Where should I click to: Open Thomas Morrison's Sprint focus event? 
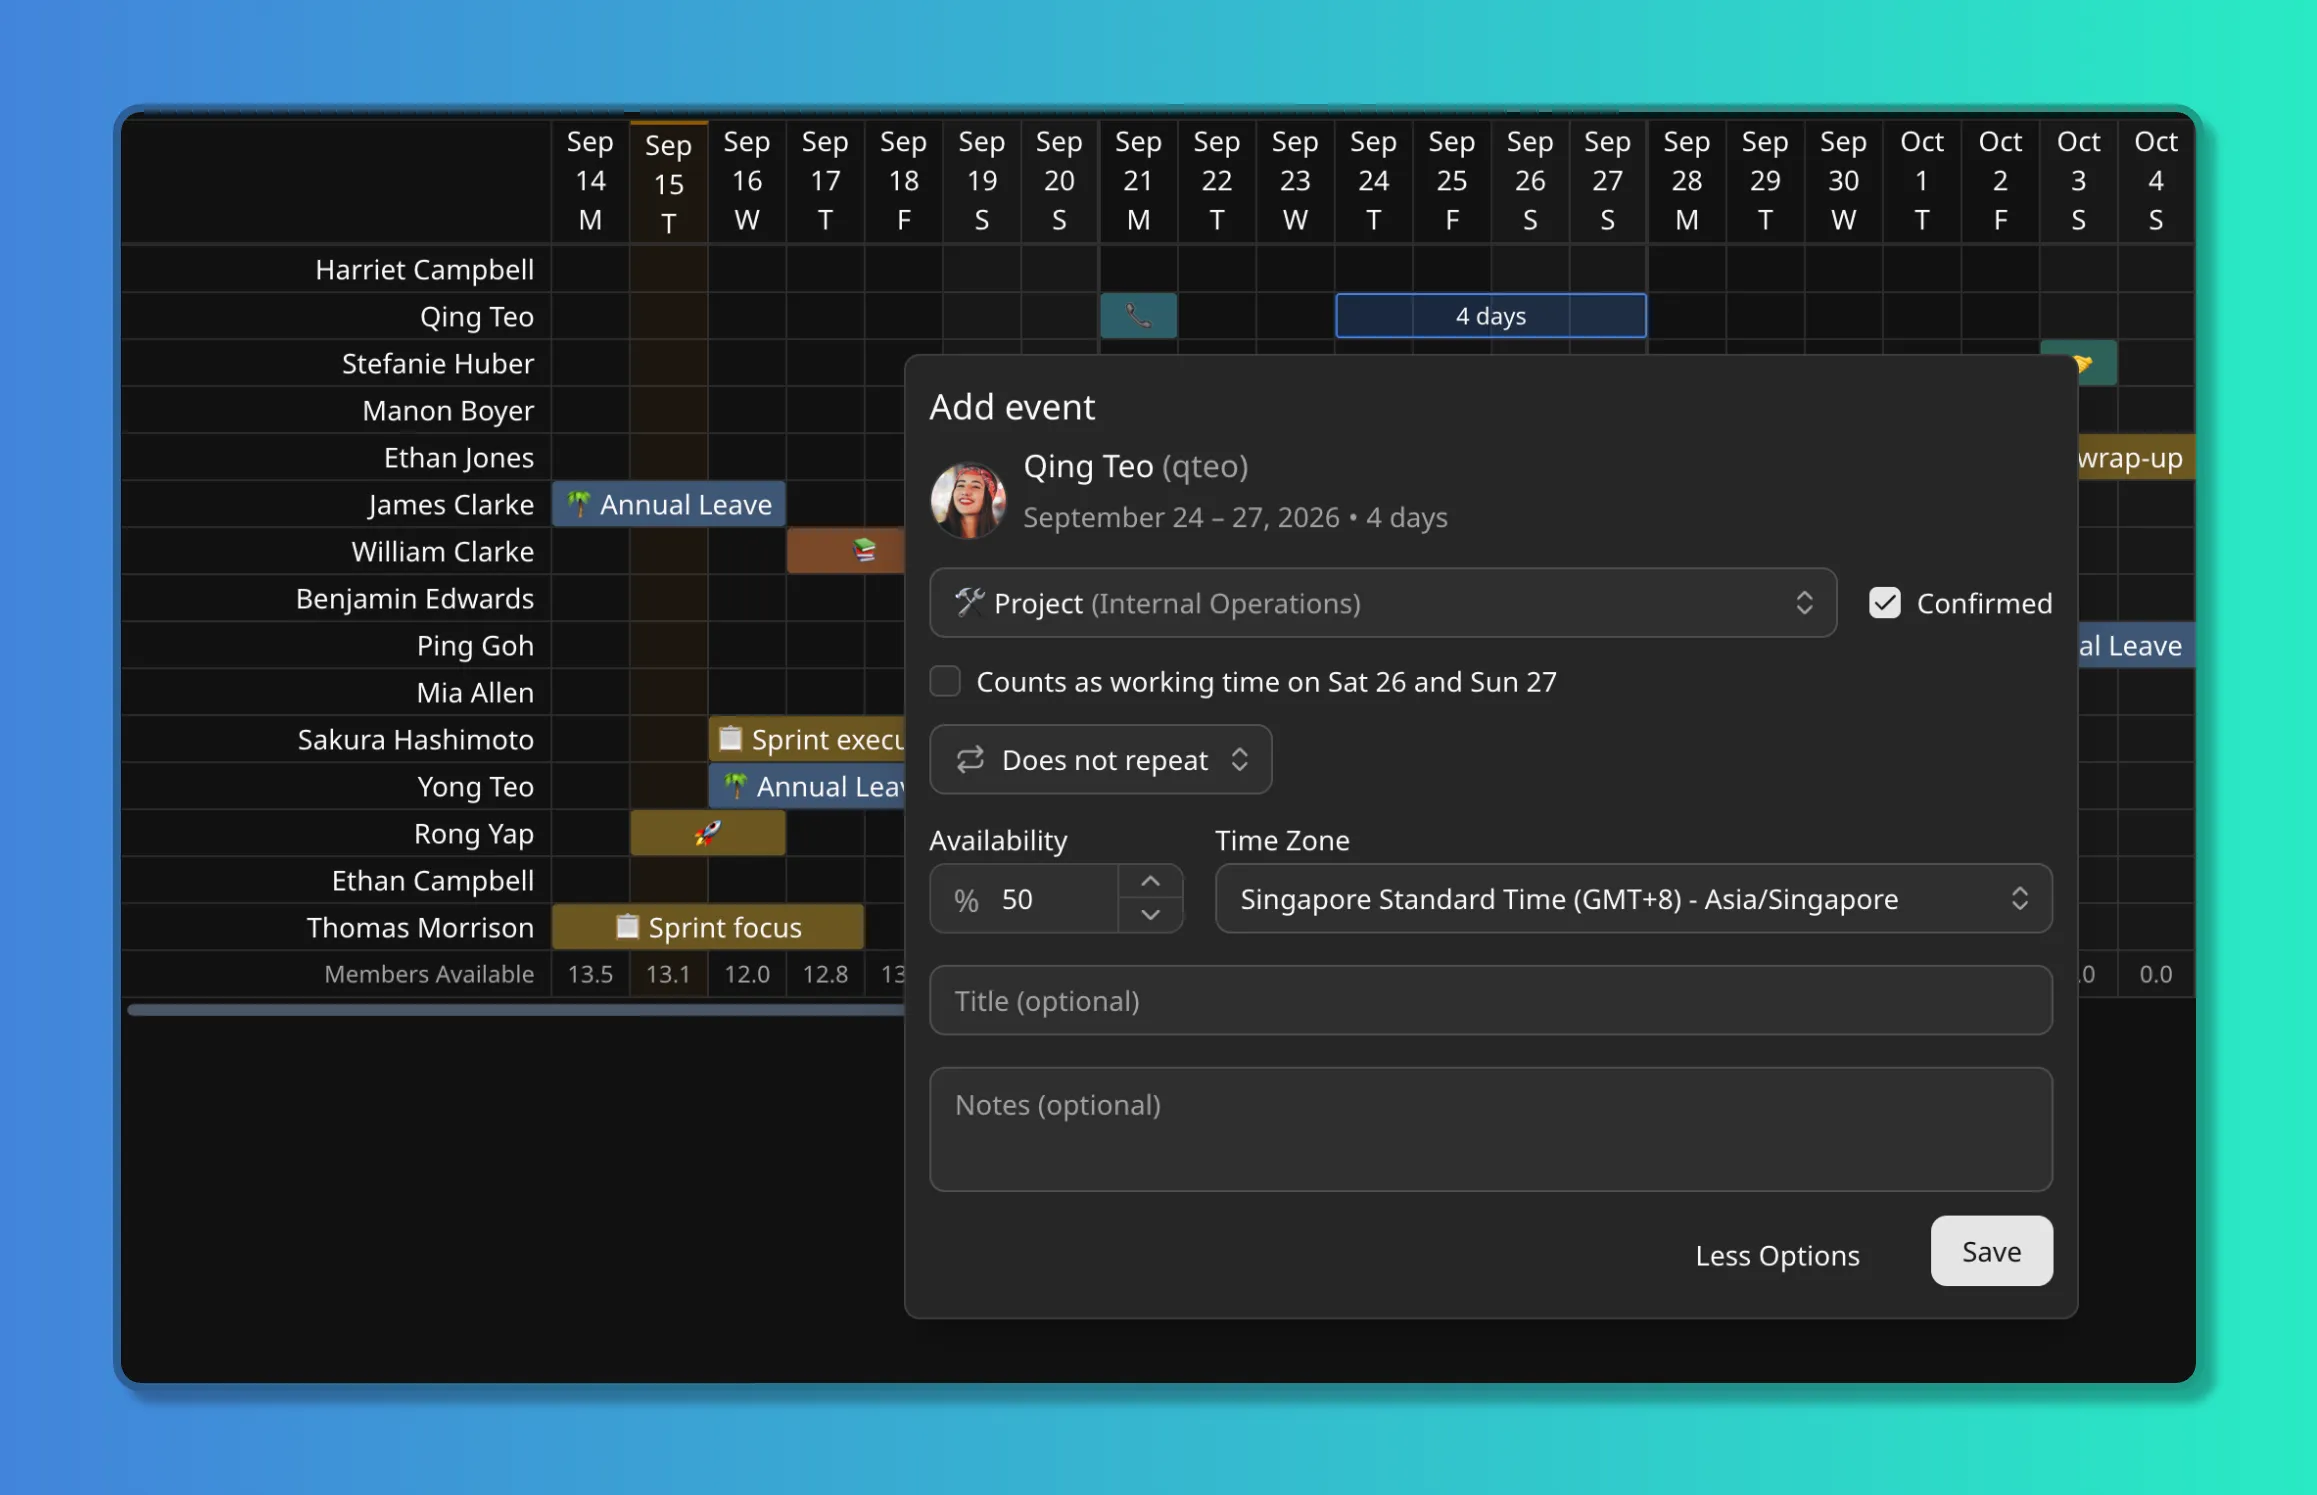click(x=708, y=927)
